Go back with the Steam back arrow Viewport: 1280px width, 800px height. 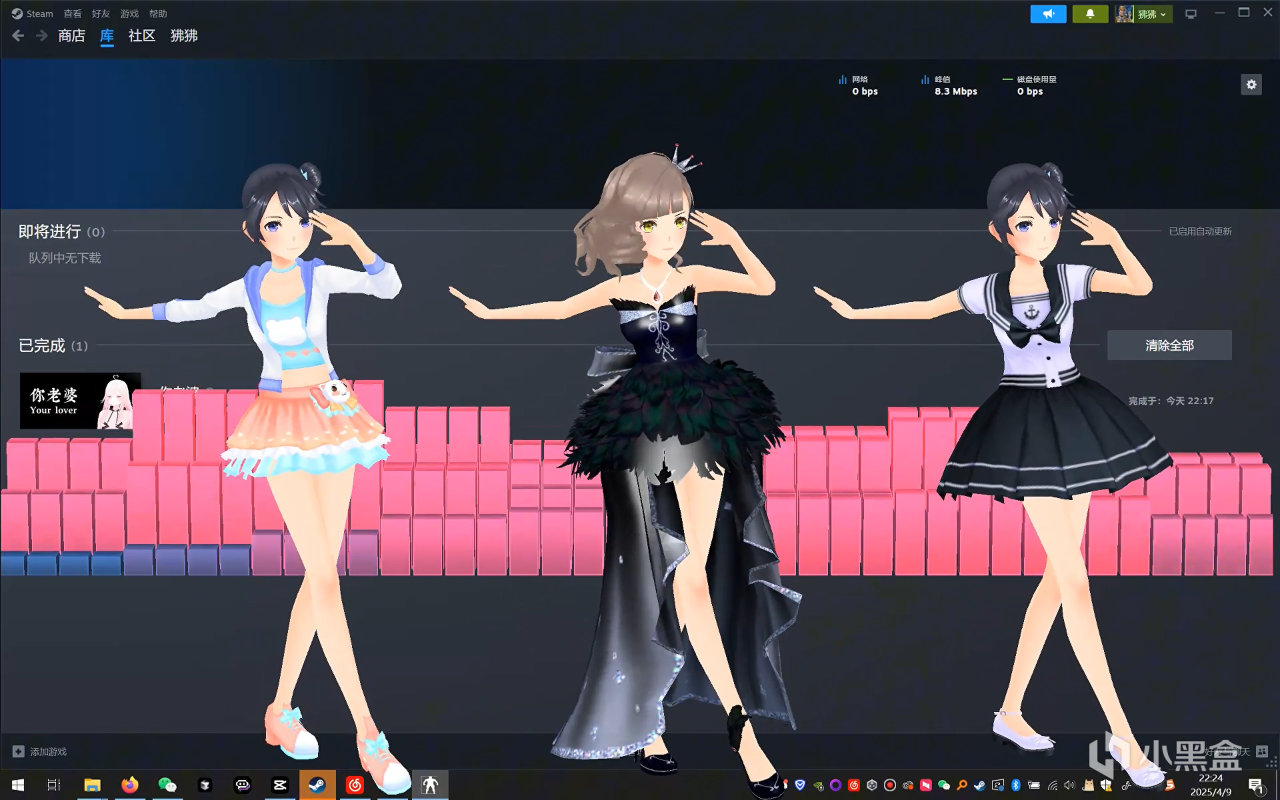tap(18, 36)
